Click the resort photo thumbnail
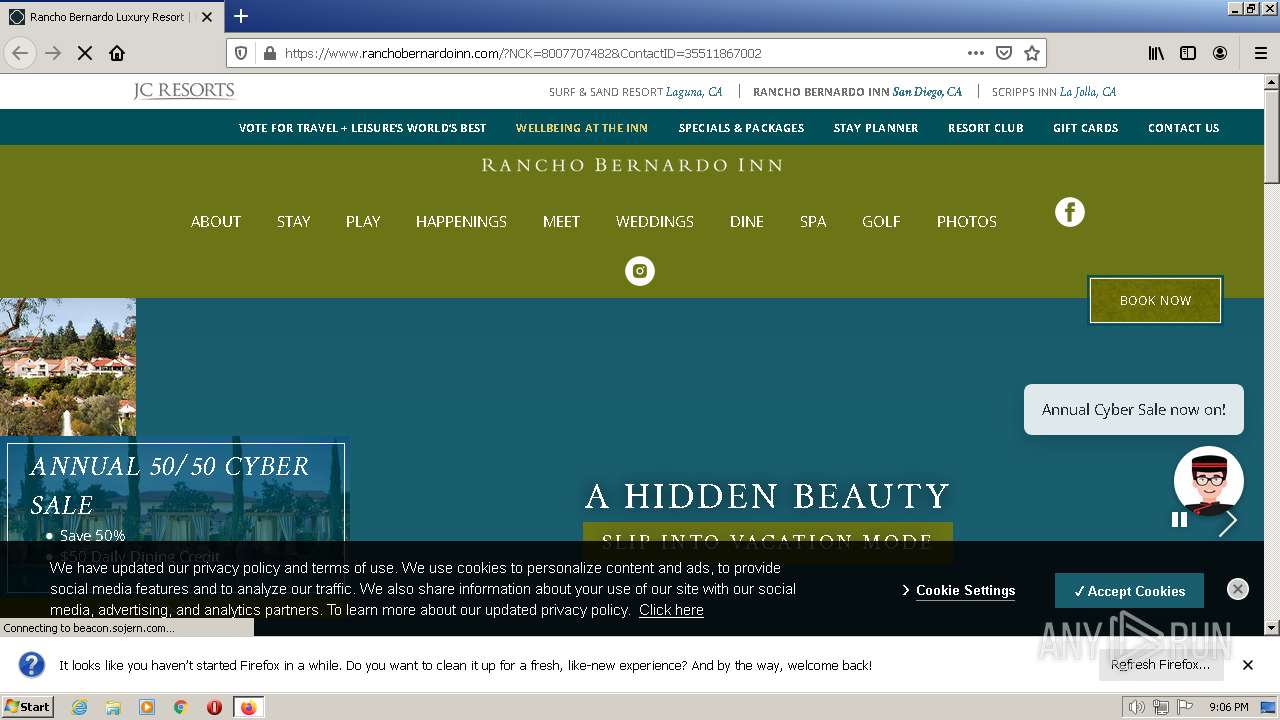1280x720 pixels. pos(68,367)
